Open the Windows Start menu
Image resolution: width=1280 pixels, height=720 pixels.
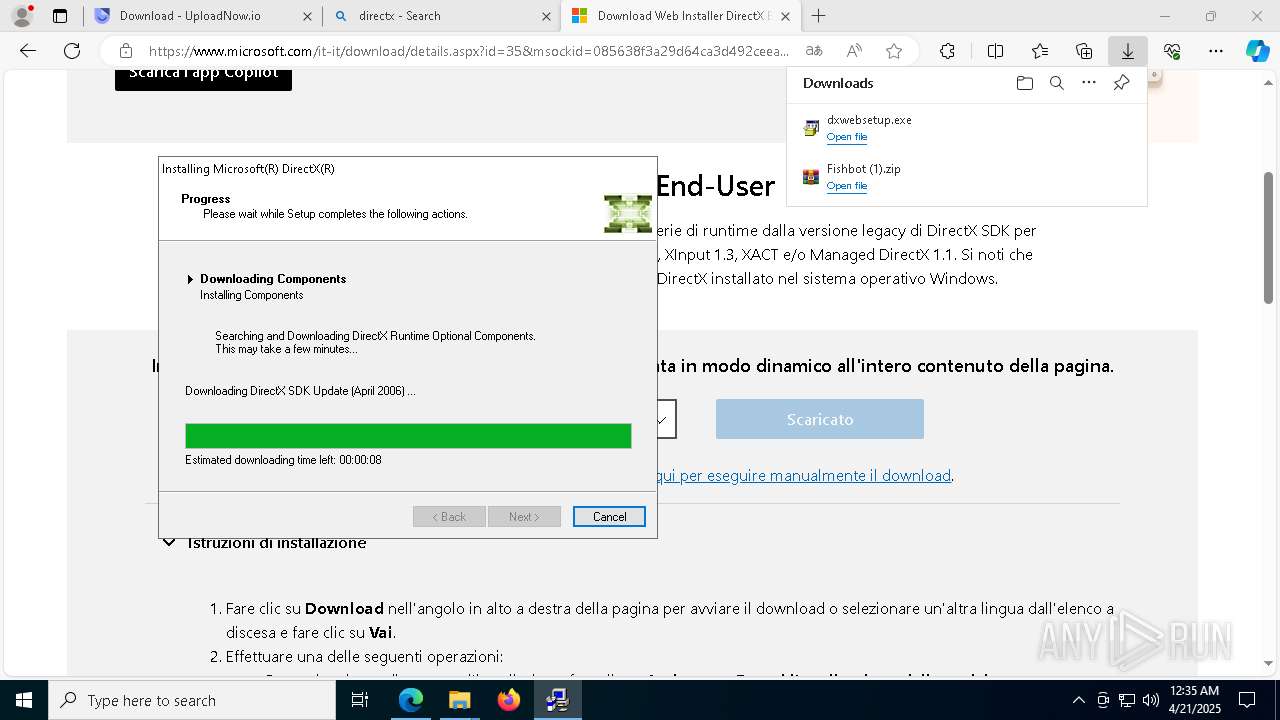click(x=23, y=700)
